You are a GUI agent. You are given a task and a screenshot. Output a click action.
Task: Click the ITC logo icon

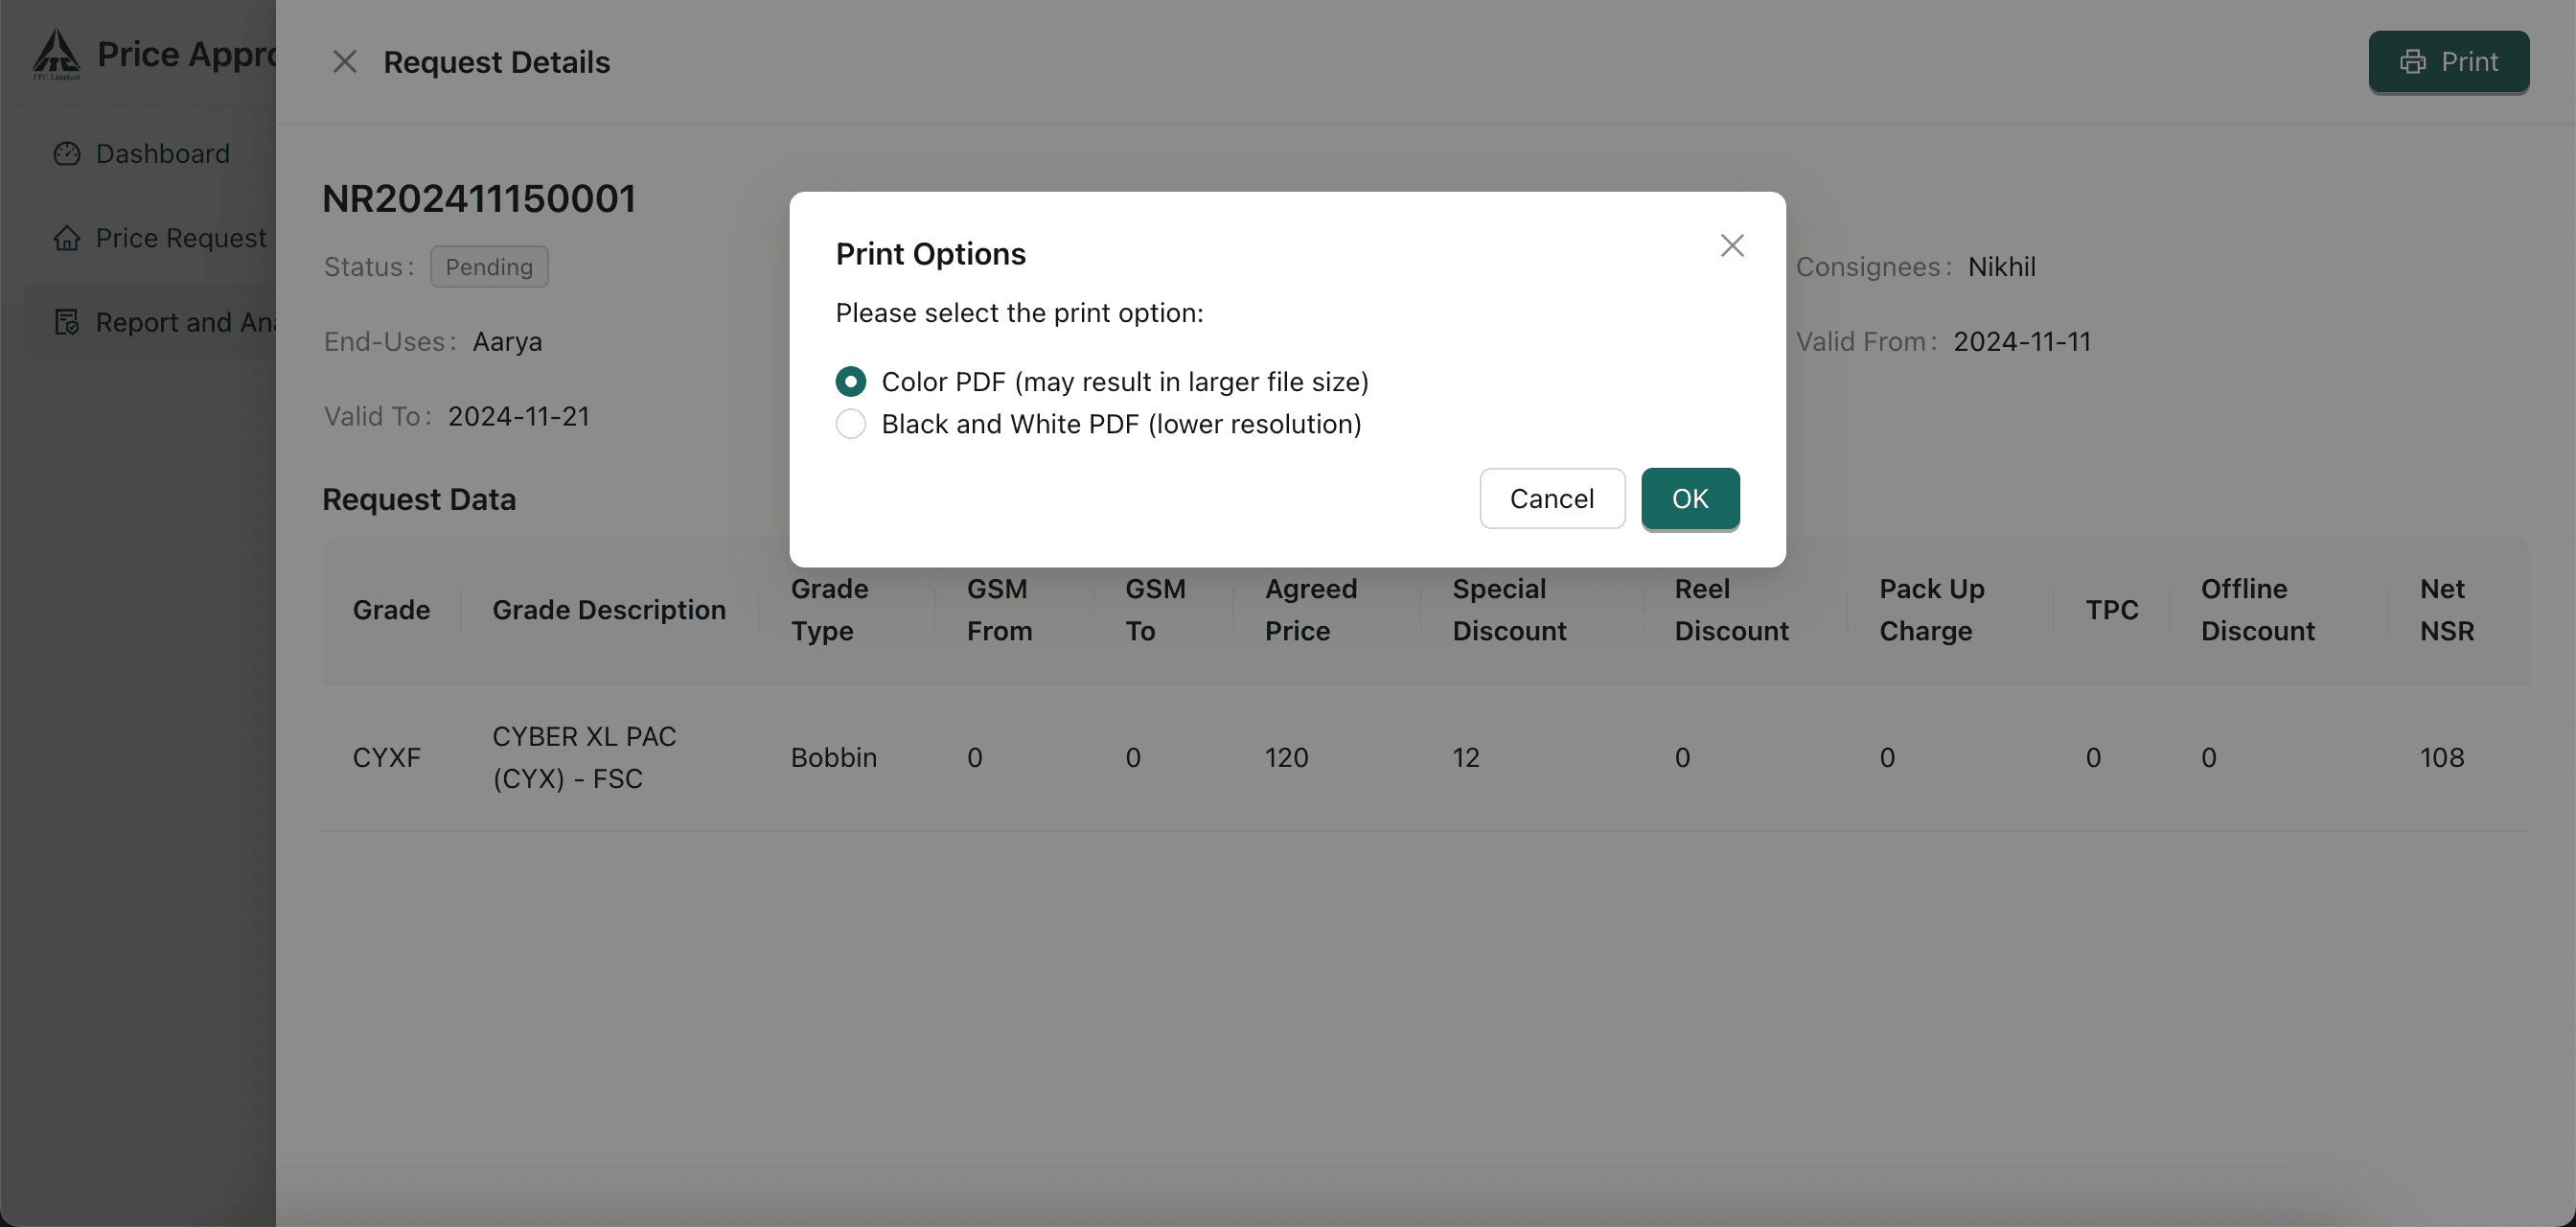56,53
